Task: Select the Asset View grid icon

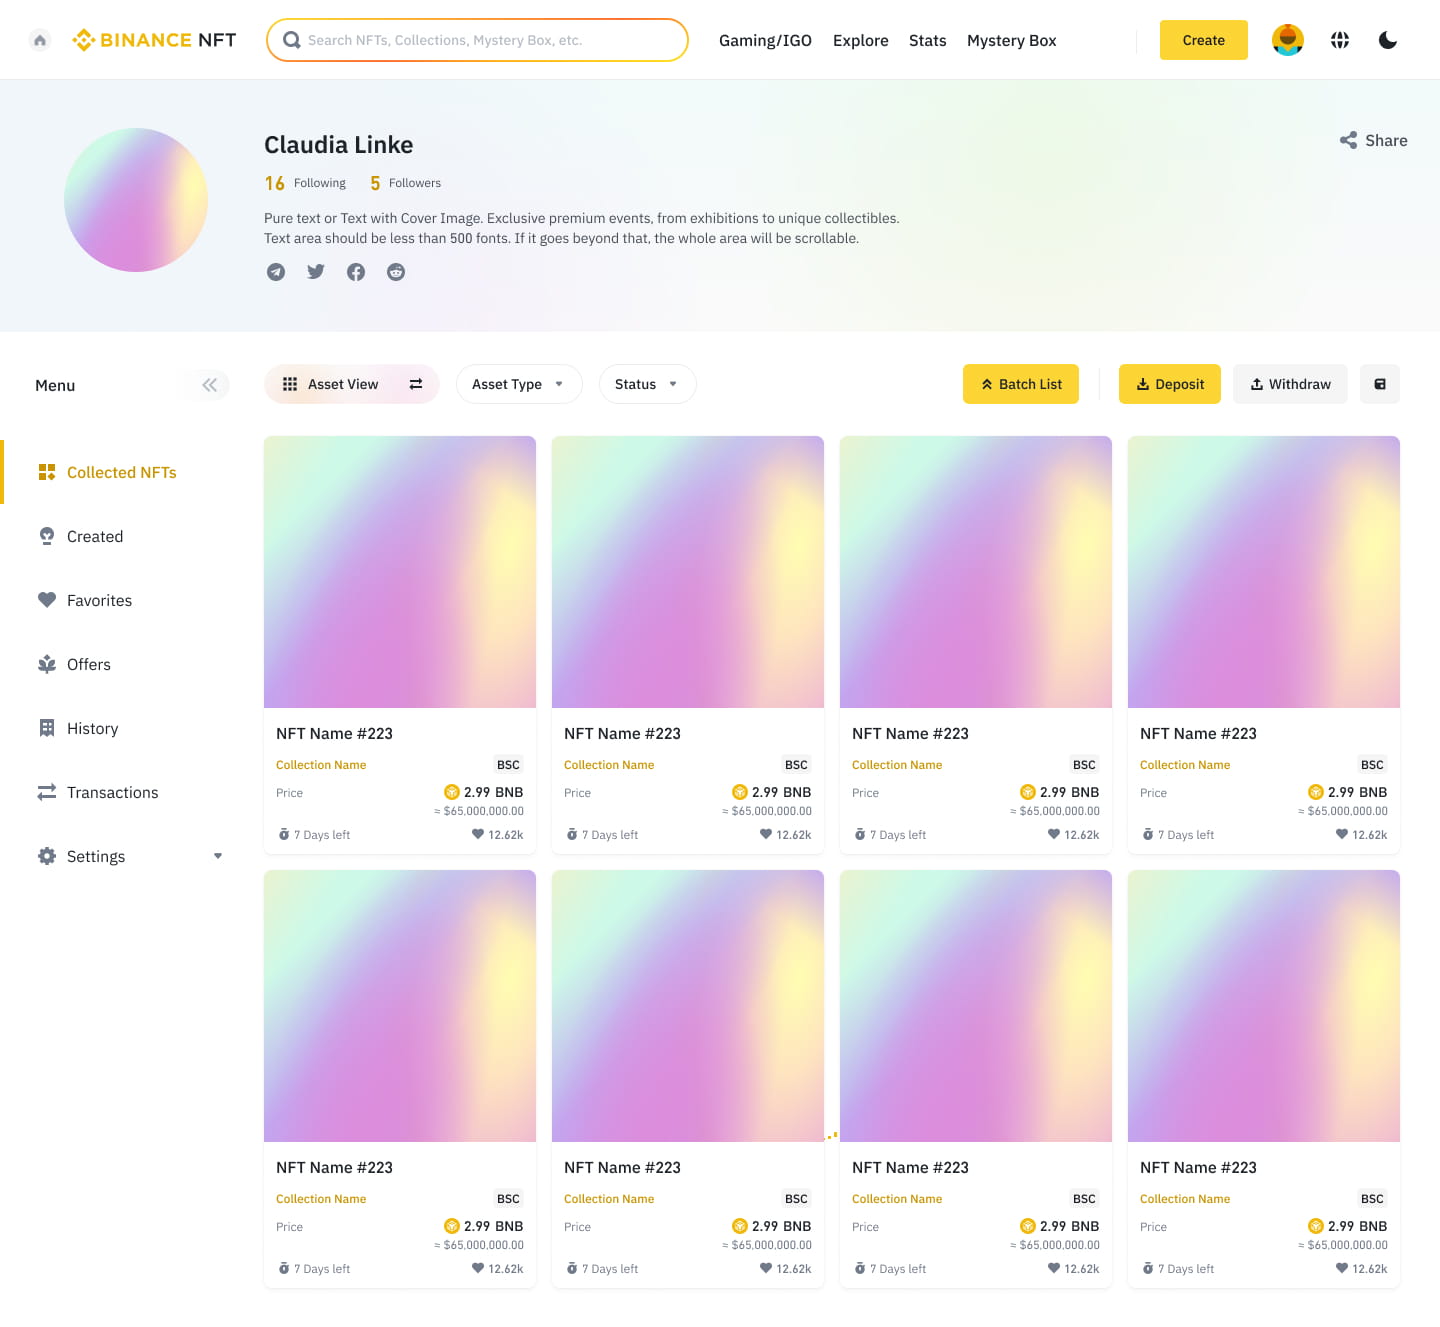Action: pyautogui.click(x=290, y=384)
